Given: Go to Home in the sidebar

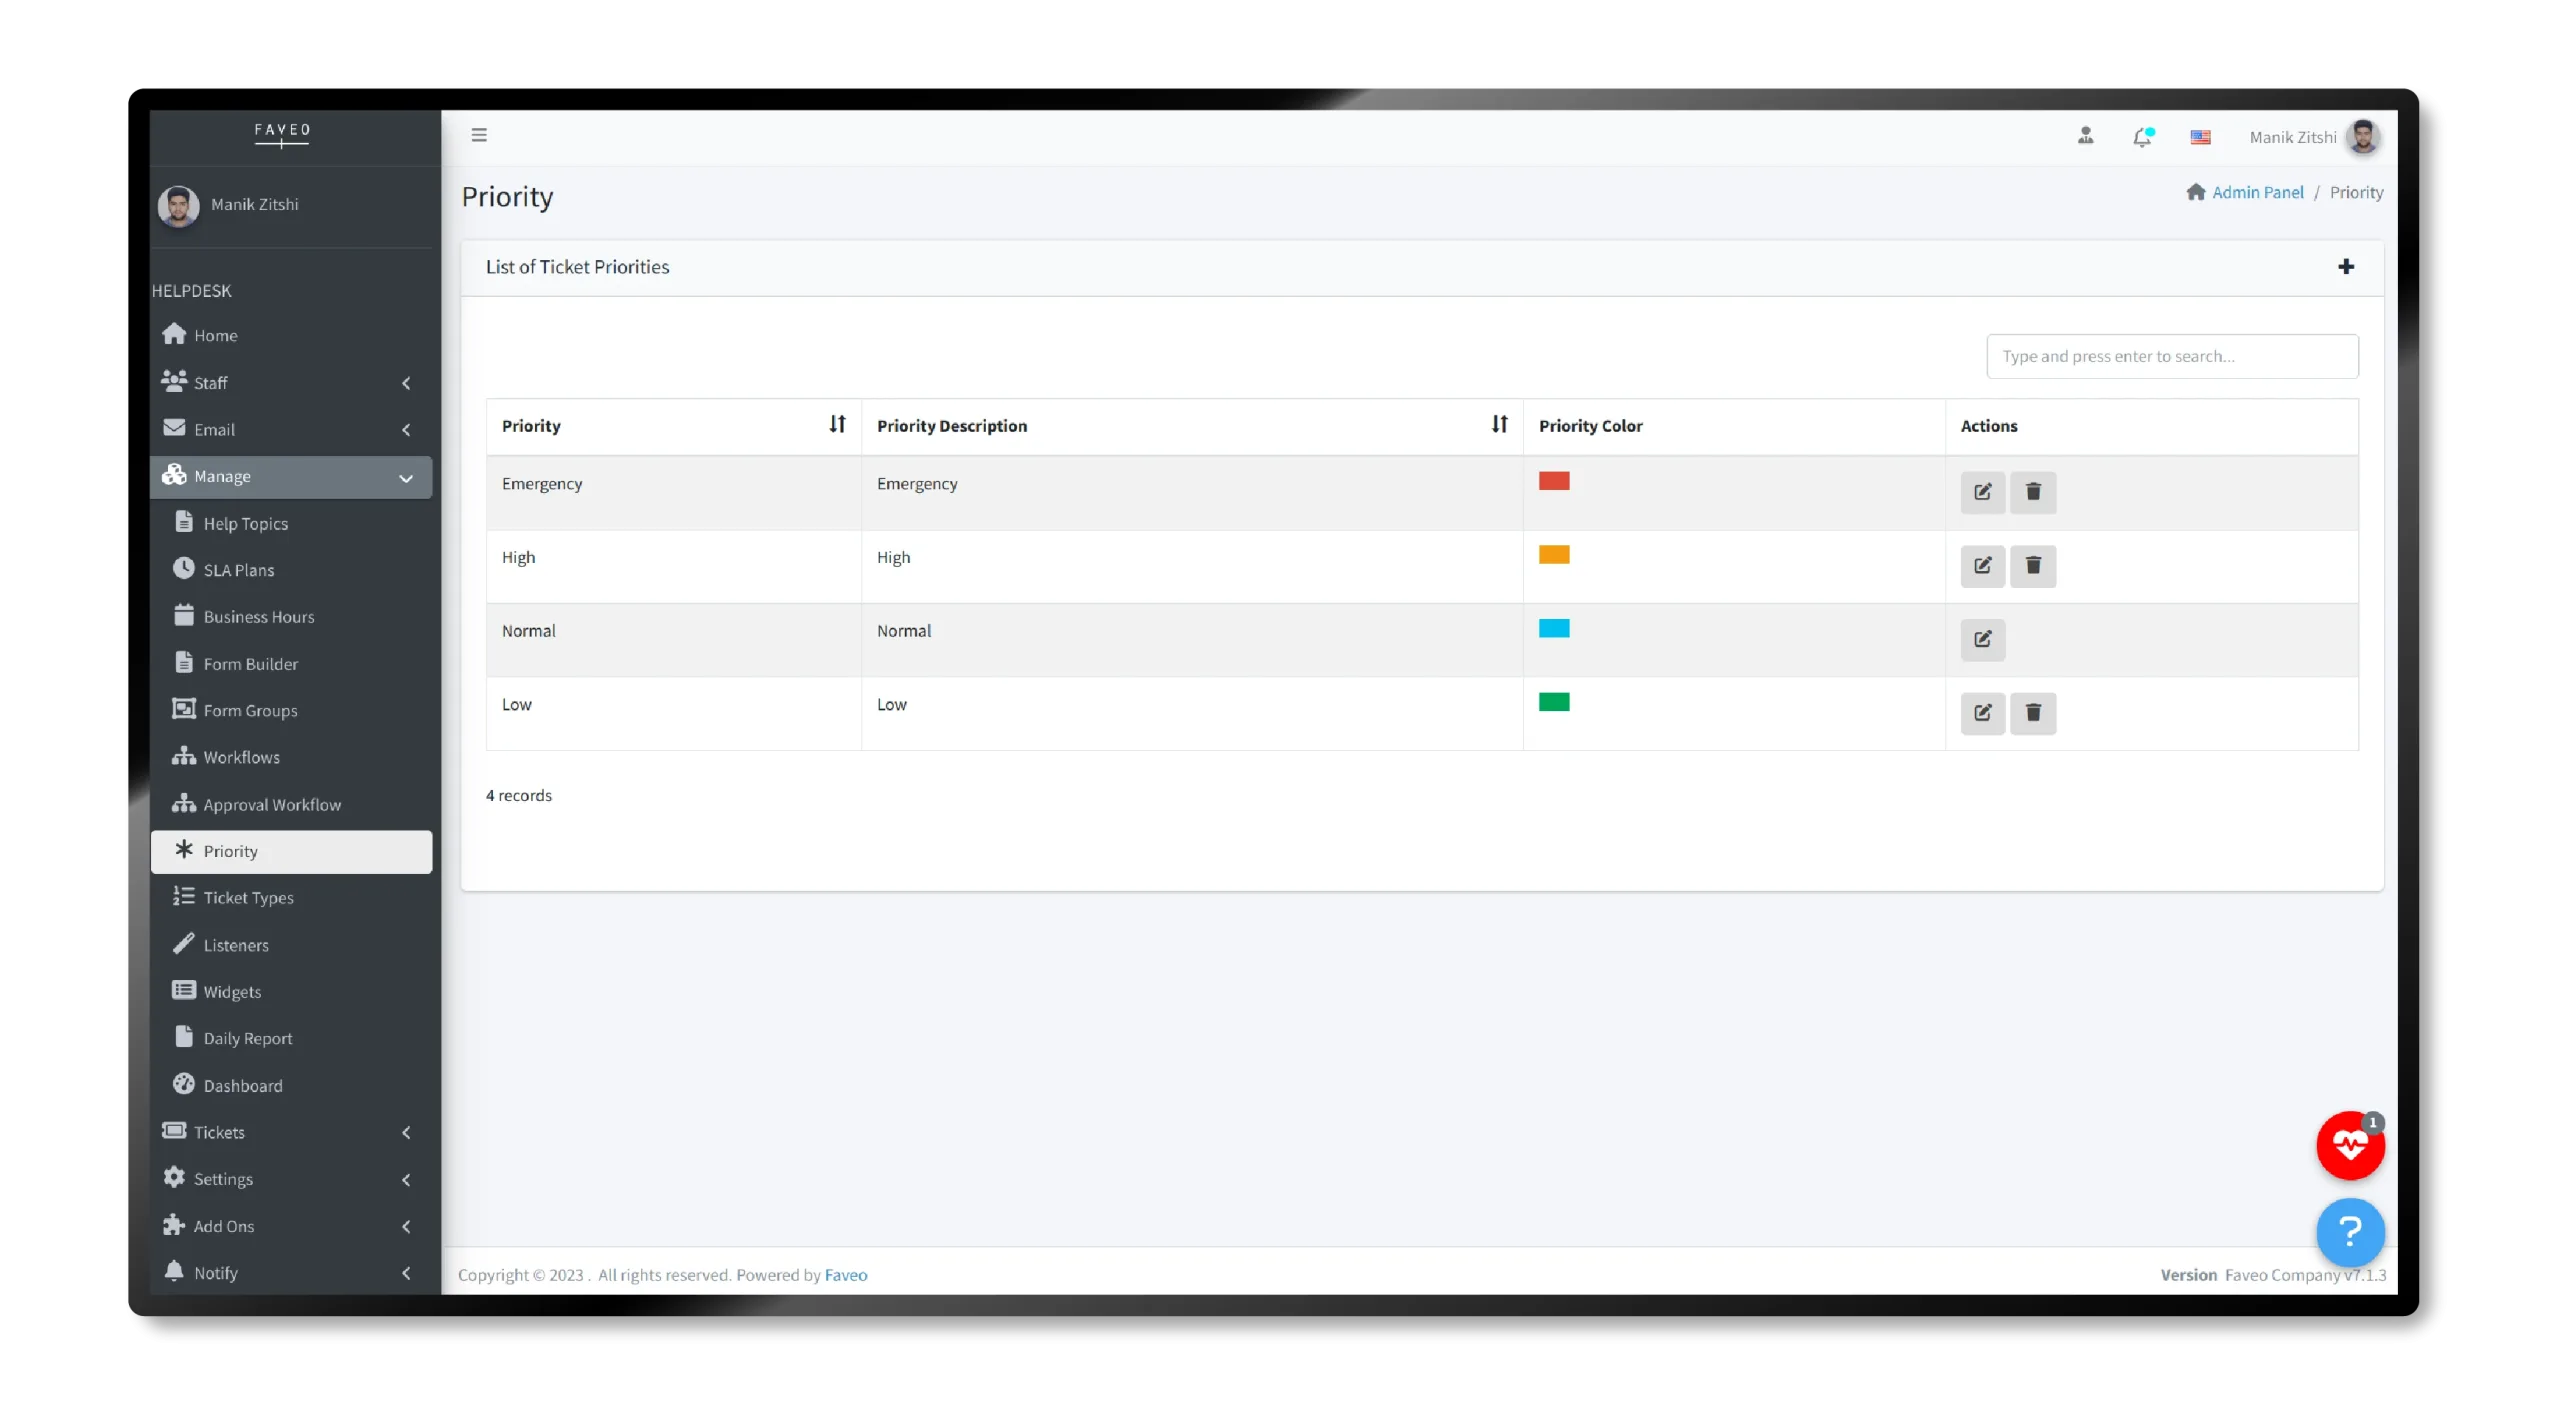Looking at the screenshot, I should (x=291, y=335).
